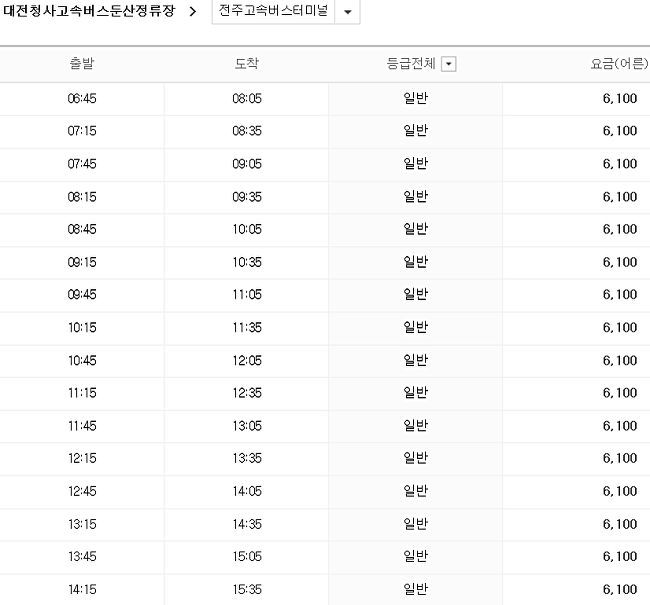Select the 11:15 departure time
This screenshot has width=650, height=605.
click(82, 393)
